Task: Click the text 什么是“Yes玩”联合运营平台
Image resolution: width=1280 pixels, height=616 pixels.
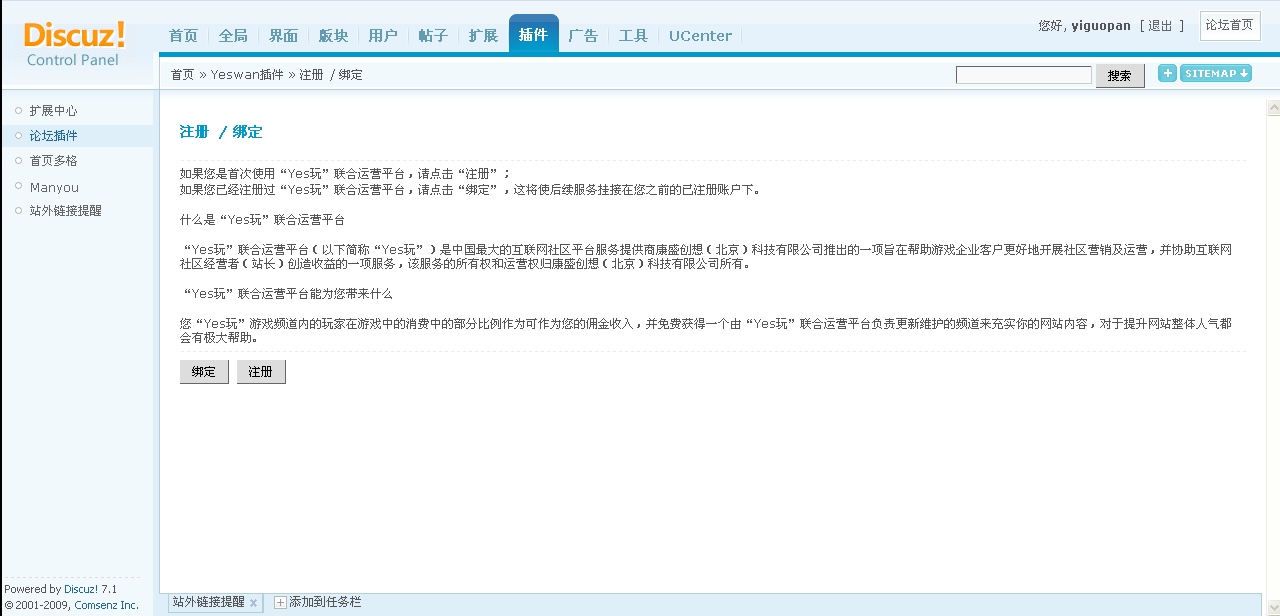Action: point(262,219)
